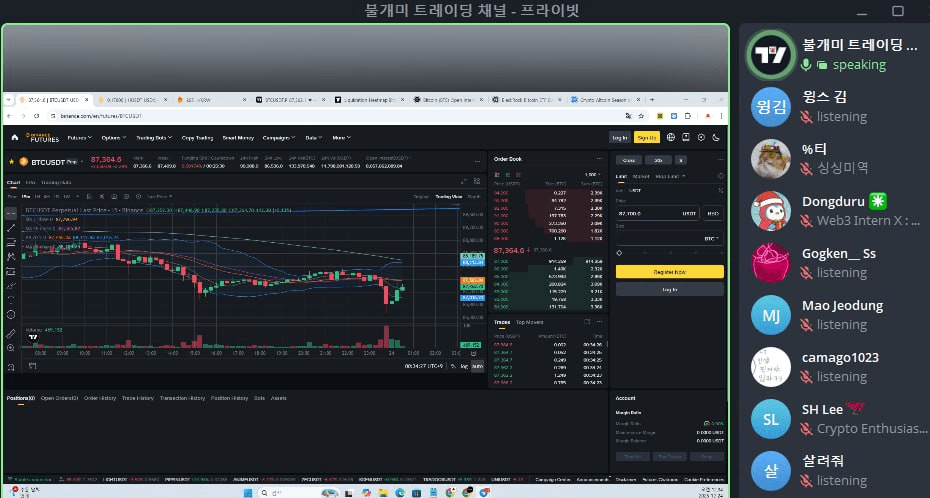Open Copy Trading in the navigation
Screen dimensions: 930x498
click(196, 138)
